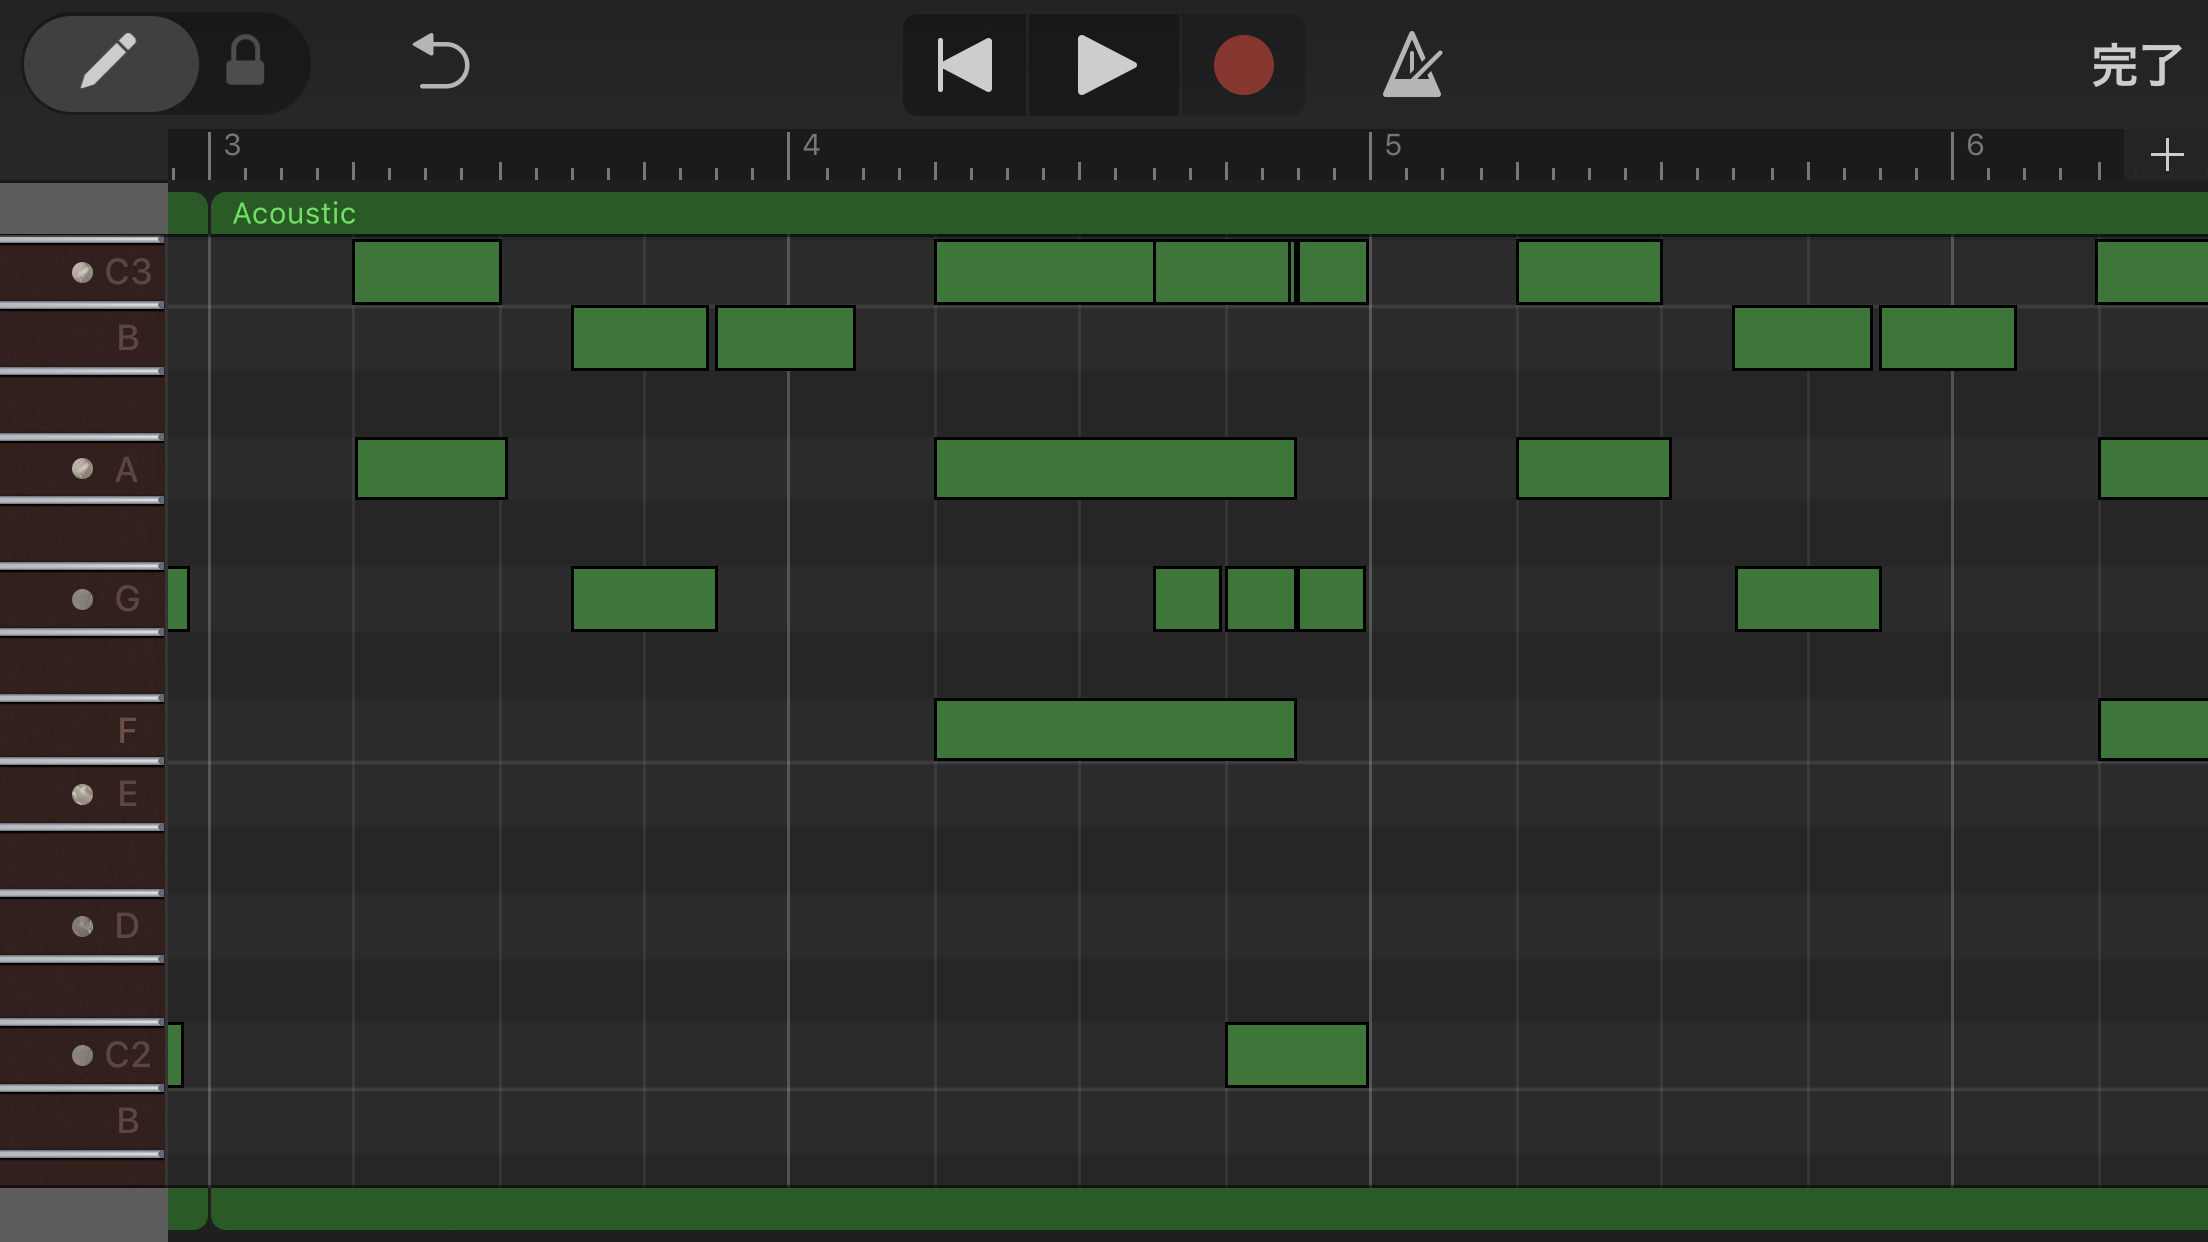Select the G note in bar 5
This screenshot has width=2208, height=1242.
[x=1808, y=599]
